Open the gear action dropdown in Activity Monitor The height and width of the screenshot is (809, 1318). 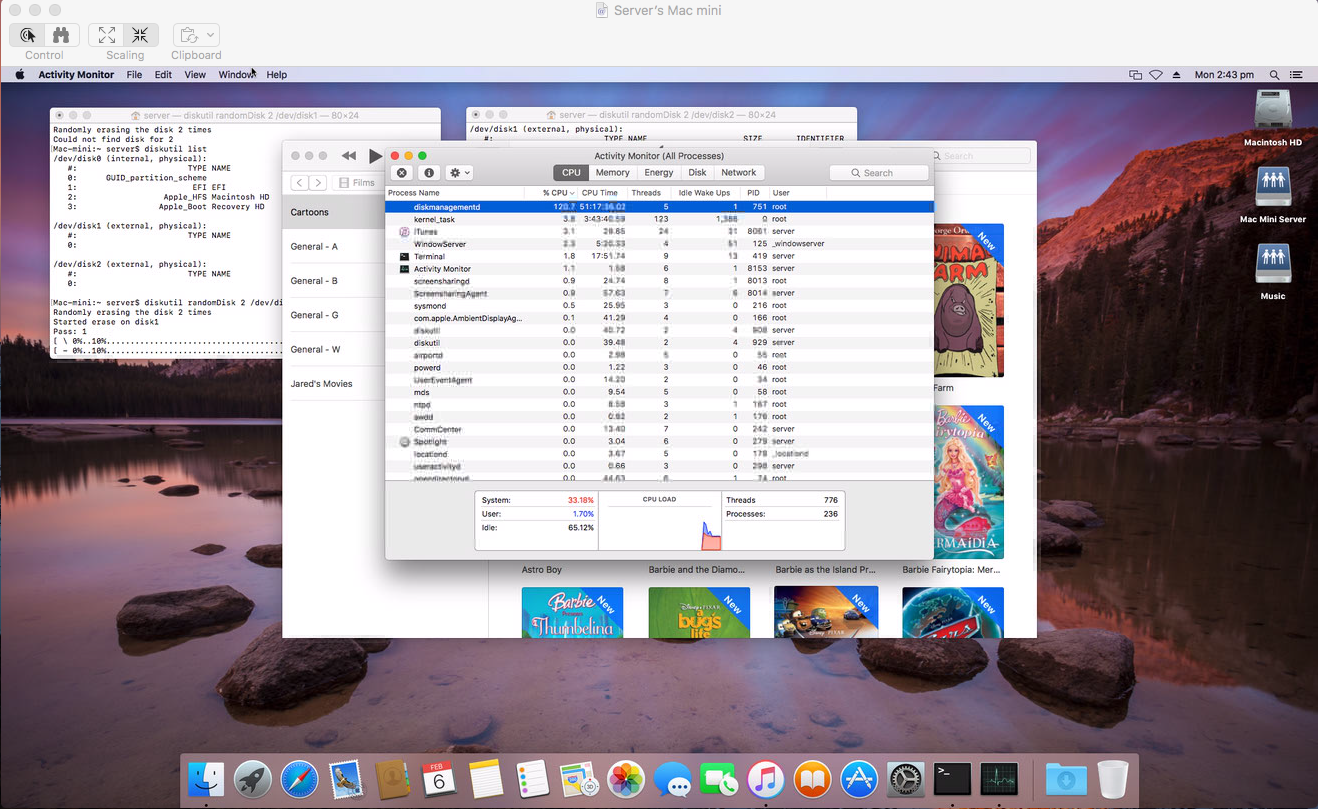tap(459, 173)
